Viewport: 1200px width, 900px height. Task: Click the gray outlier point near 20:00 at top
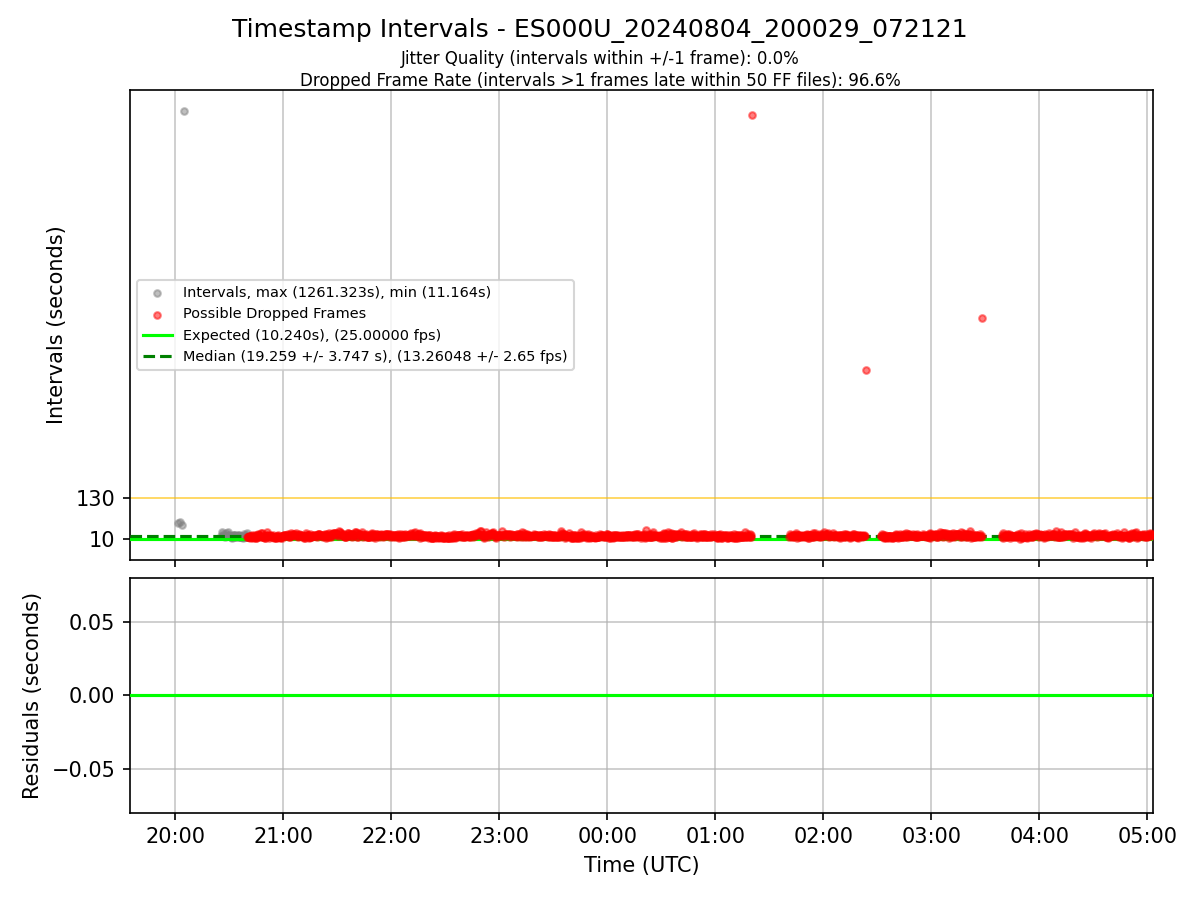coord(184,111)
